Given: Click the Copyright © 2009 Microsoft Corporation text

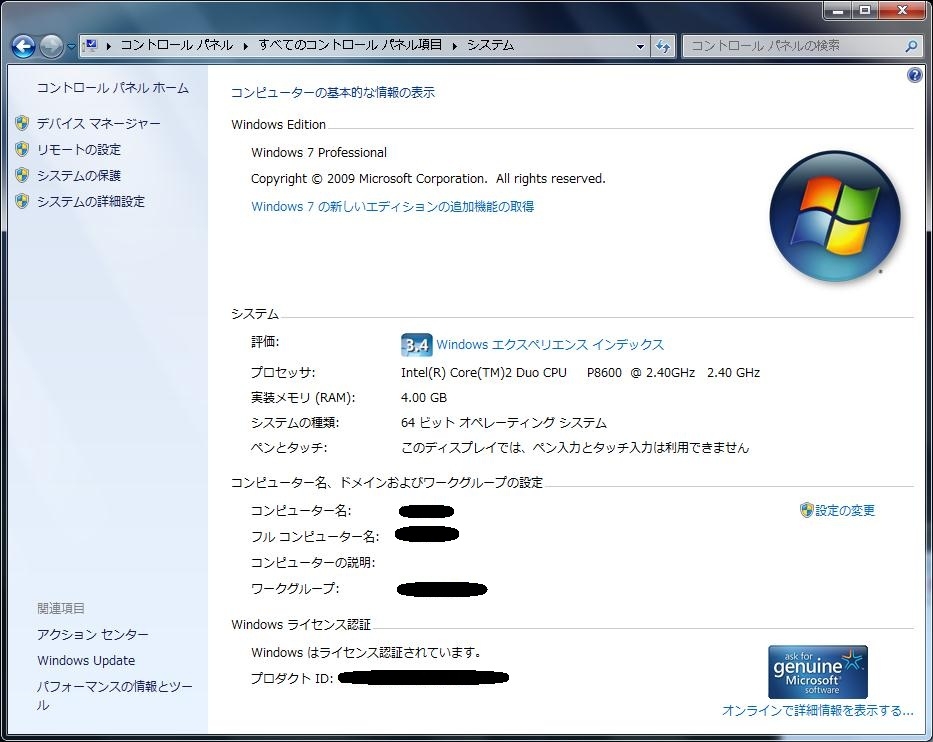Looking at the screenshot, I should [x=428, y=179].
